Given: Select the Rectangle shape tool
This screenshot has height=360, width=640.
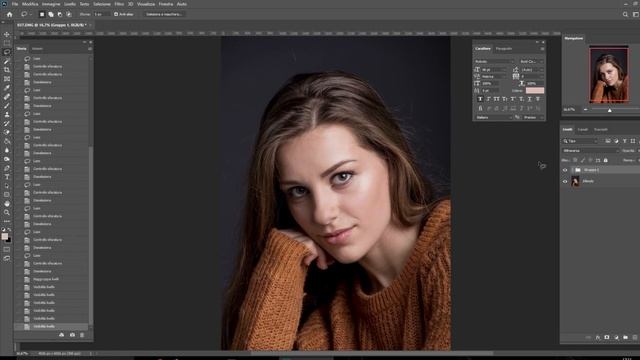Looking at the screenshot, I should click(x=7, y=195).
